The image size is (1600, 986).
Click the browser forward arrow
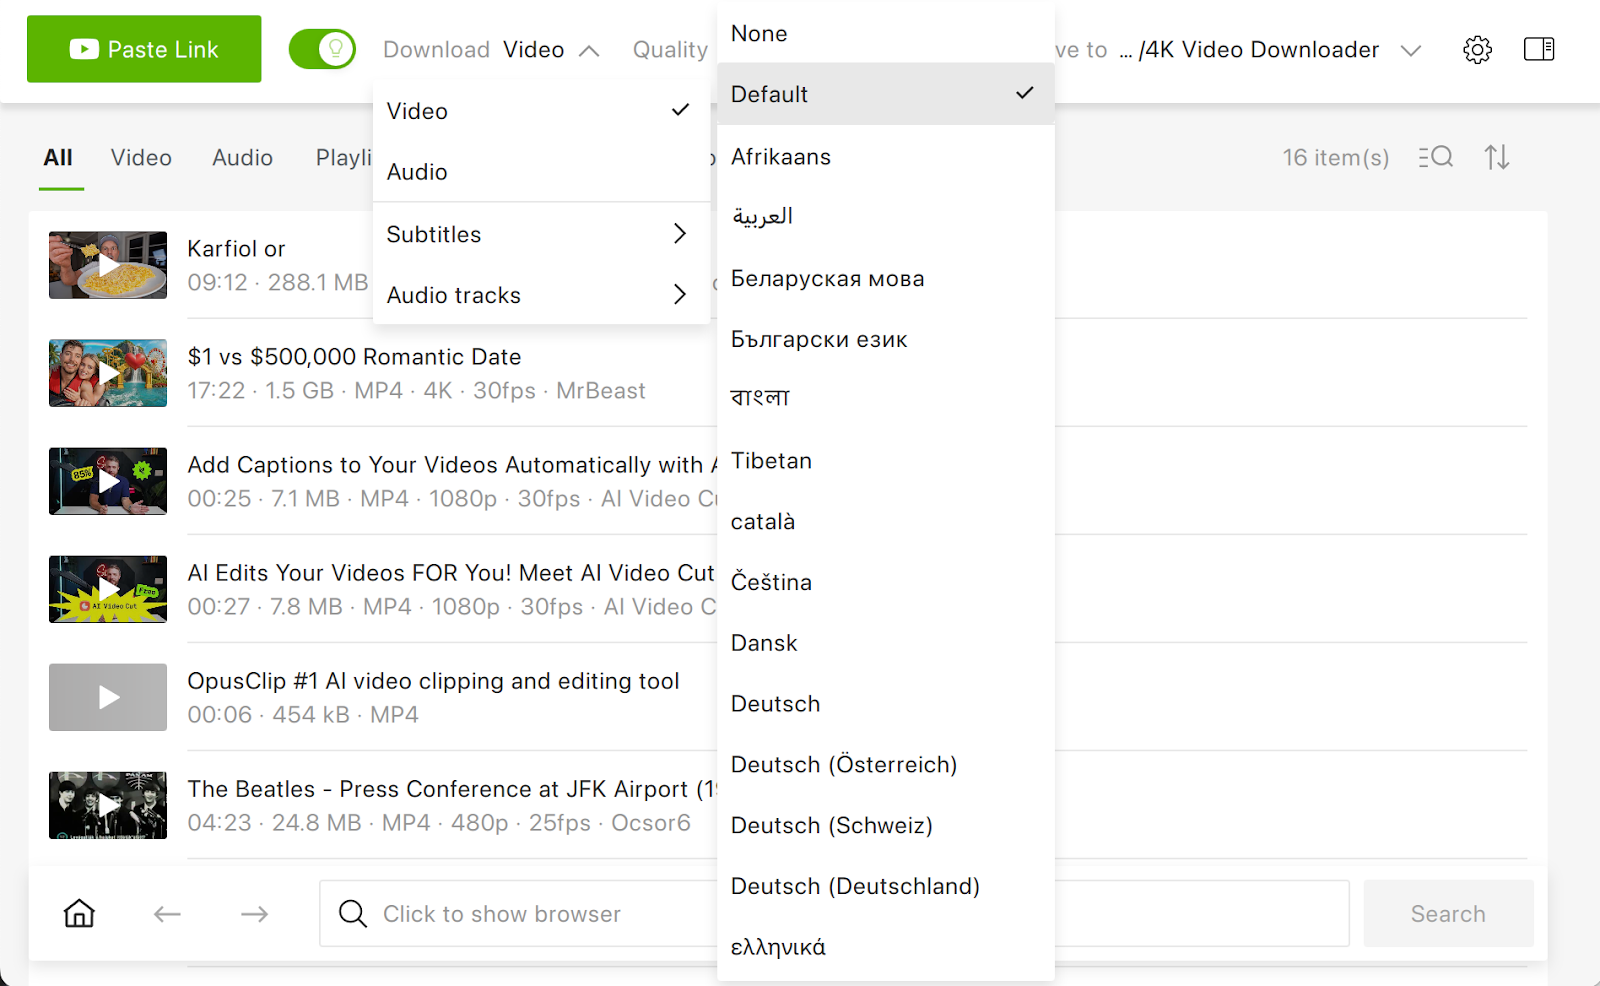coord(255,914)
